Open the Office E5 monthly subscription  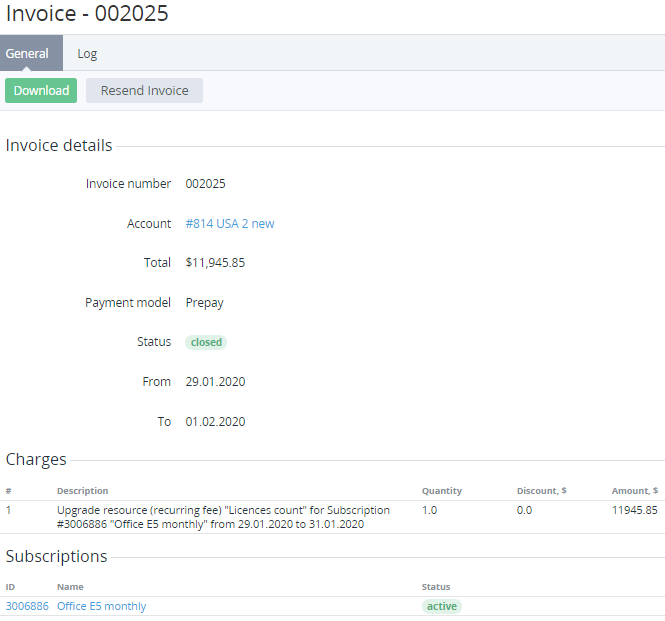[101, 606]
